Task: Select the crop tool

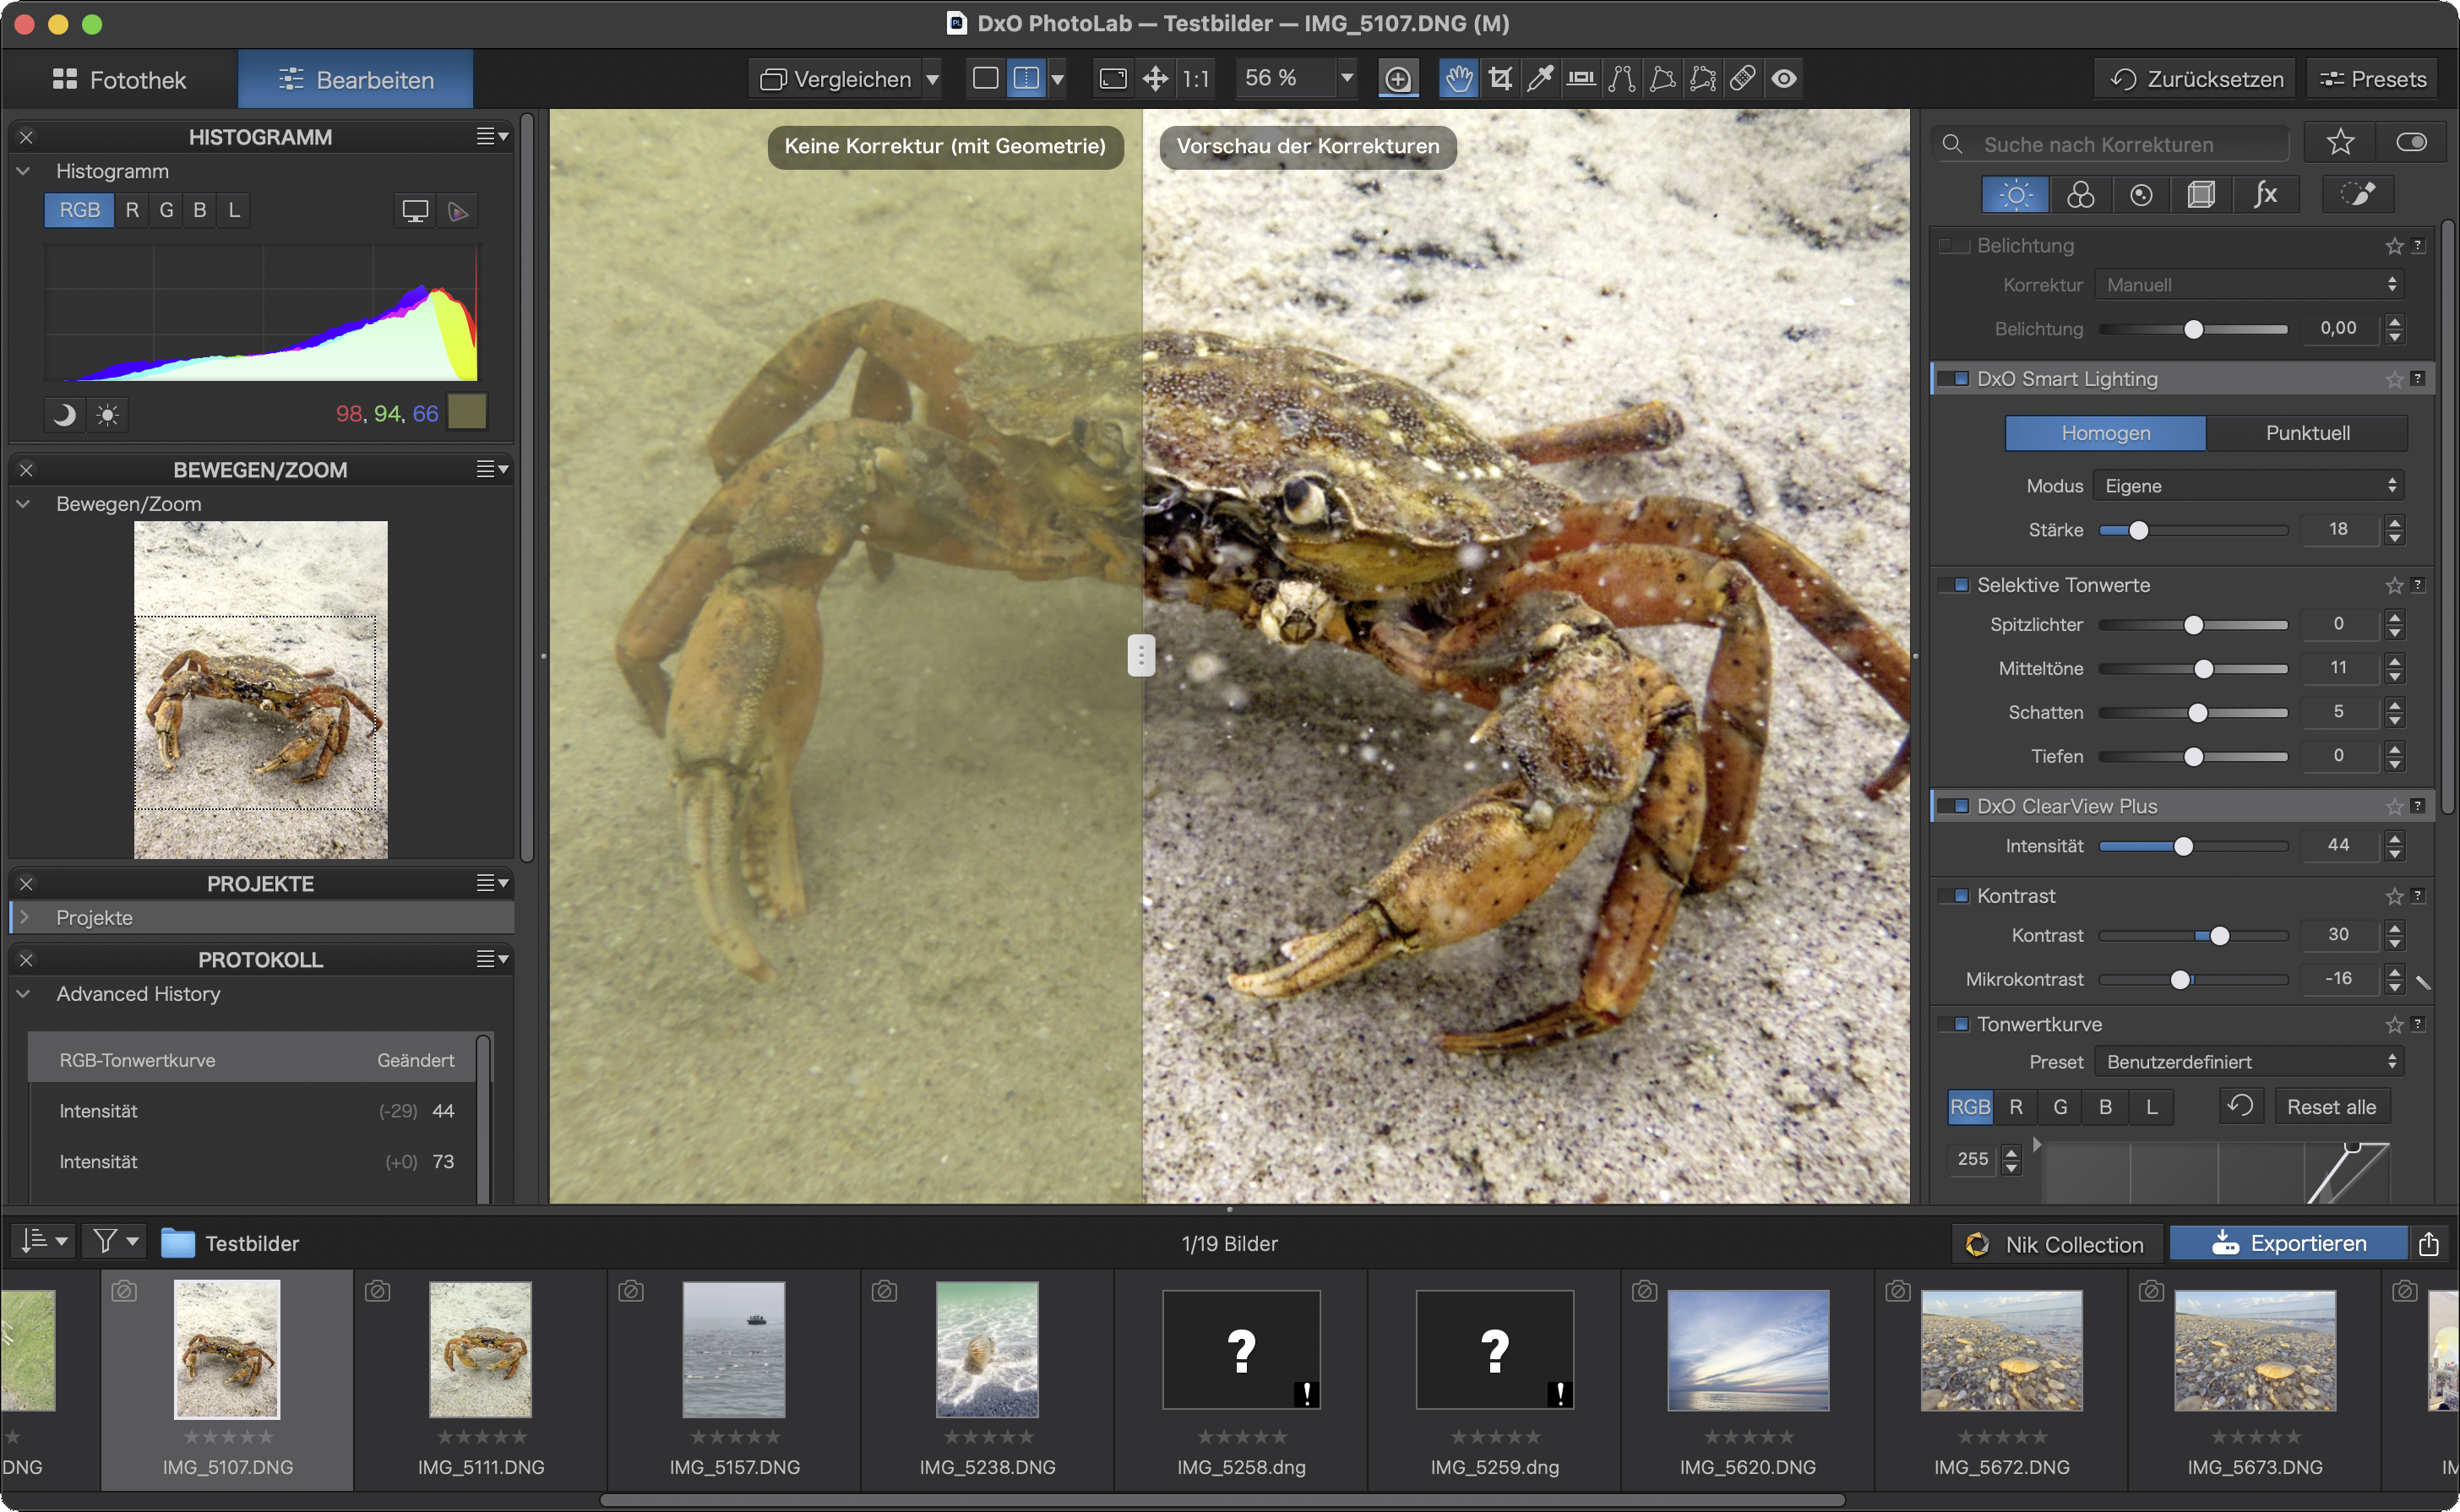Action: [1500, 78]
